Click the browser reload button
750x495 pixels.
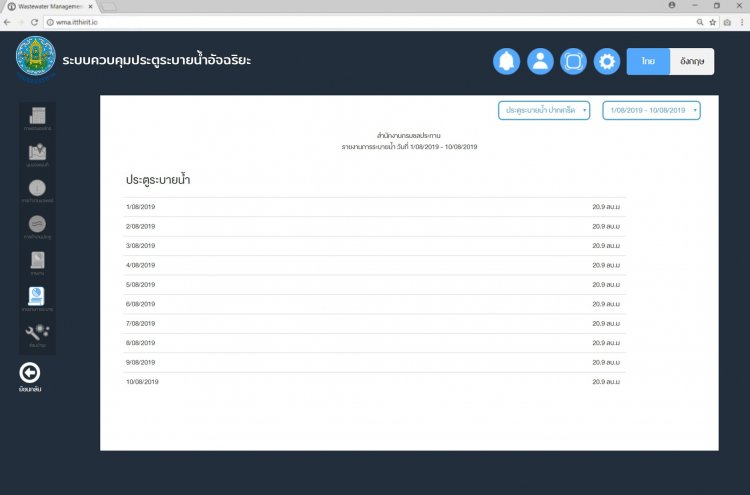pos(35,21)
